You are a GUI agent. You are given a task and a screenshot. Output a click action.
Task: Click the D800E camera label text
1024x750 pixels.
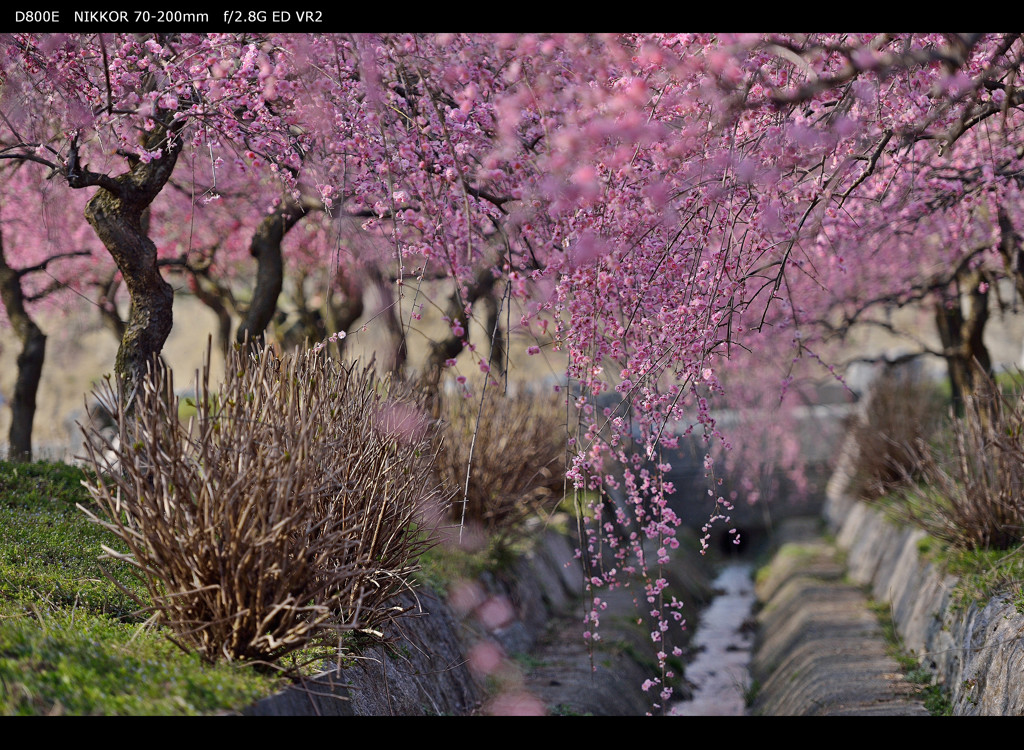(x=37, y=17)
